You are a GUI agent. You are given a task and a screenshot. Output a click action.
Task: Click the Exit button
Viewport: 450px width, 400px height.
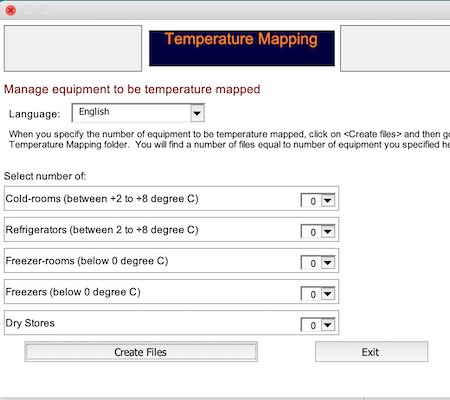tap(371, 352)
